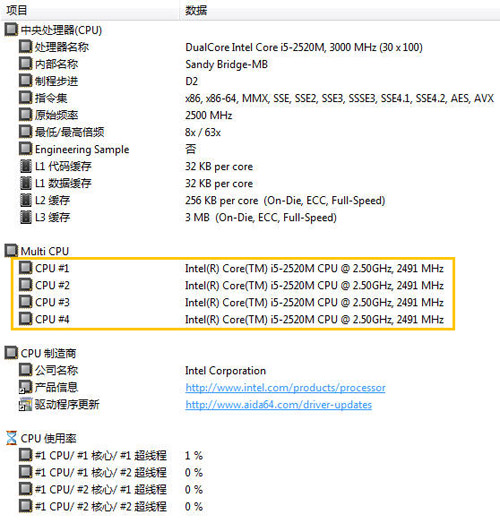Click the cache icon beside L2 缓存
500x523 pixels.
tap(25, 200)
